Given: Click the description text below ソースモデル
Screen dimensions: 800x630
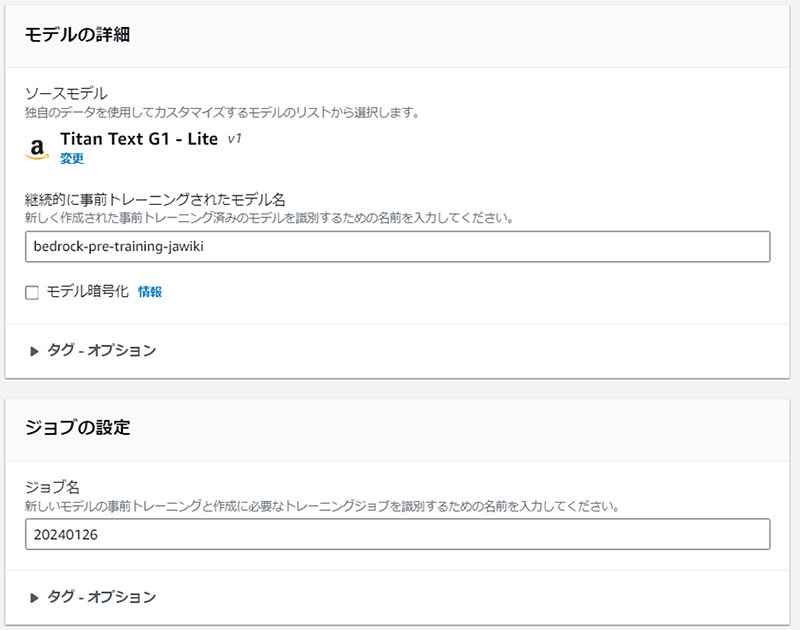Looking at the screenshot, I should 221,112.
